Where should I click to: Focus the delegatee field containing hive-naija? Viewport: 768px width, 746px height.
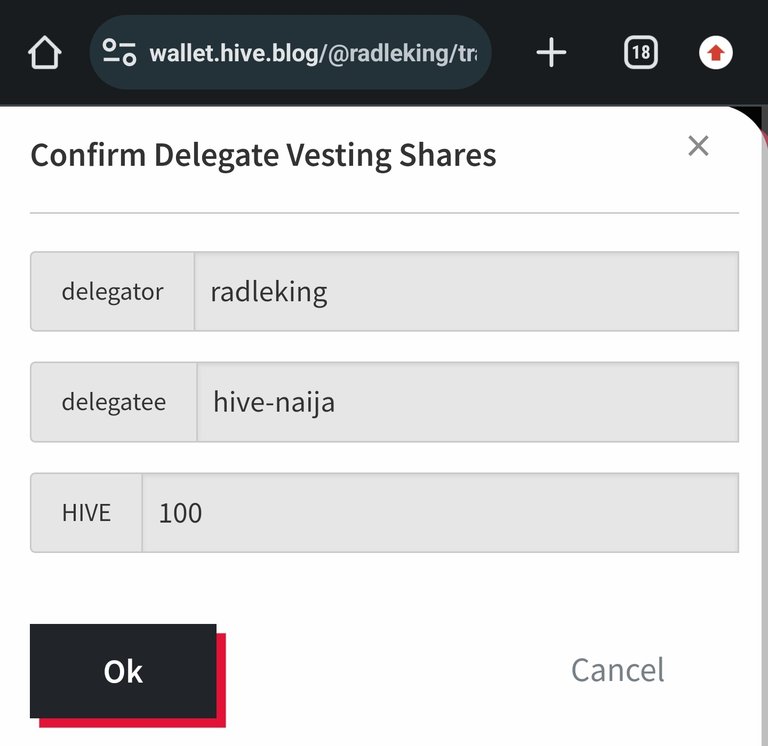coord(468,402)
